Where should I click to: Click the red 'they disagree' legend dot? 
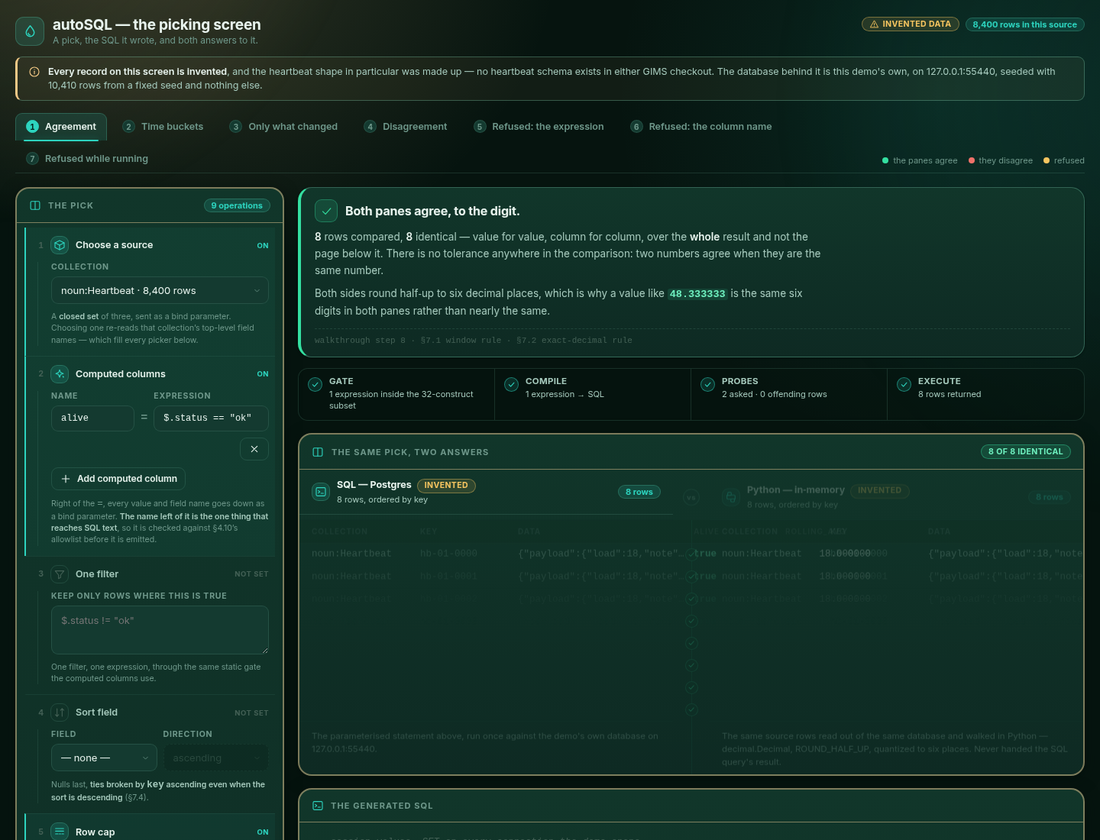(x=972, y=161)
